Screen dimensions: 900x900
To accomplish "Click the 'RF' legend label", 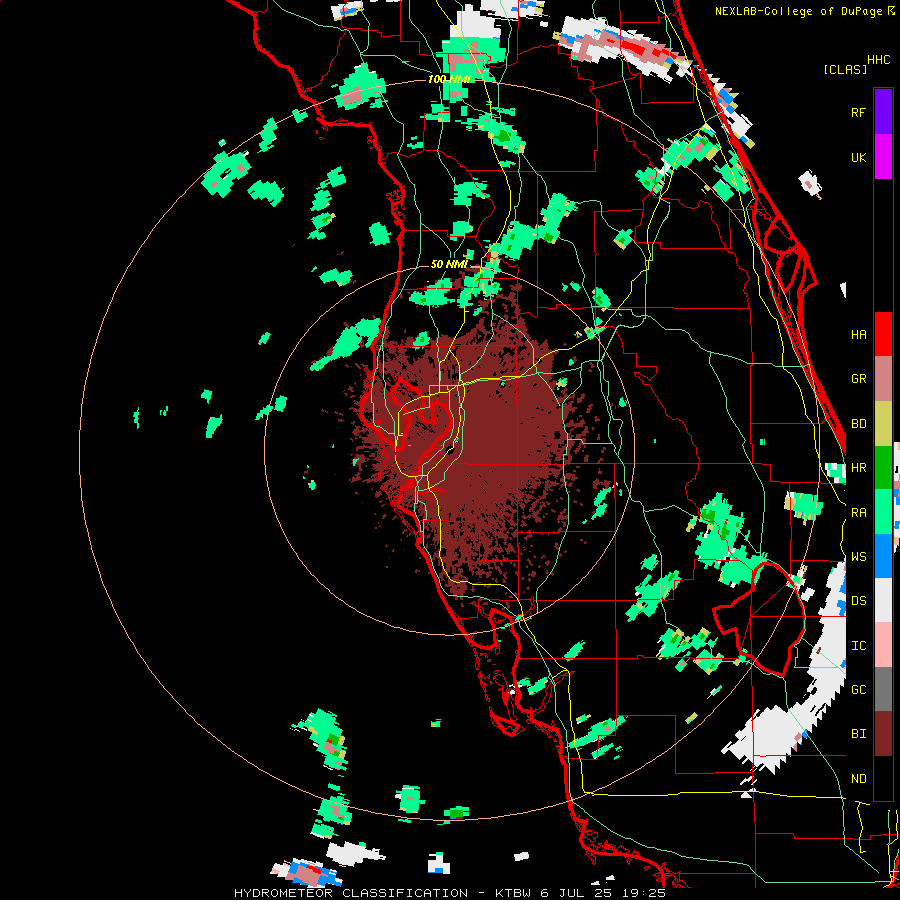I will (x=858, y=112).
